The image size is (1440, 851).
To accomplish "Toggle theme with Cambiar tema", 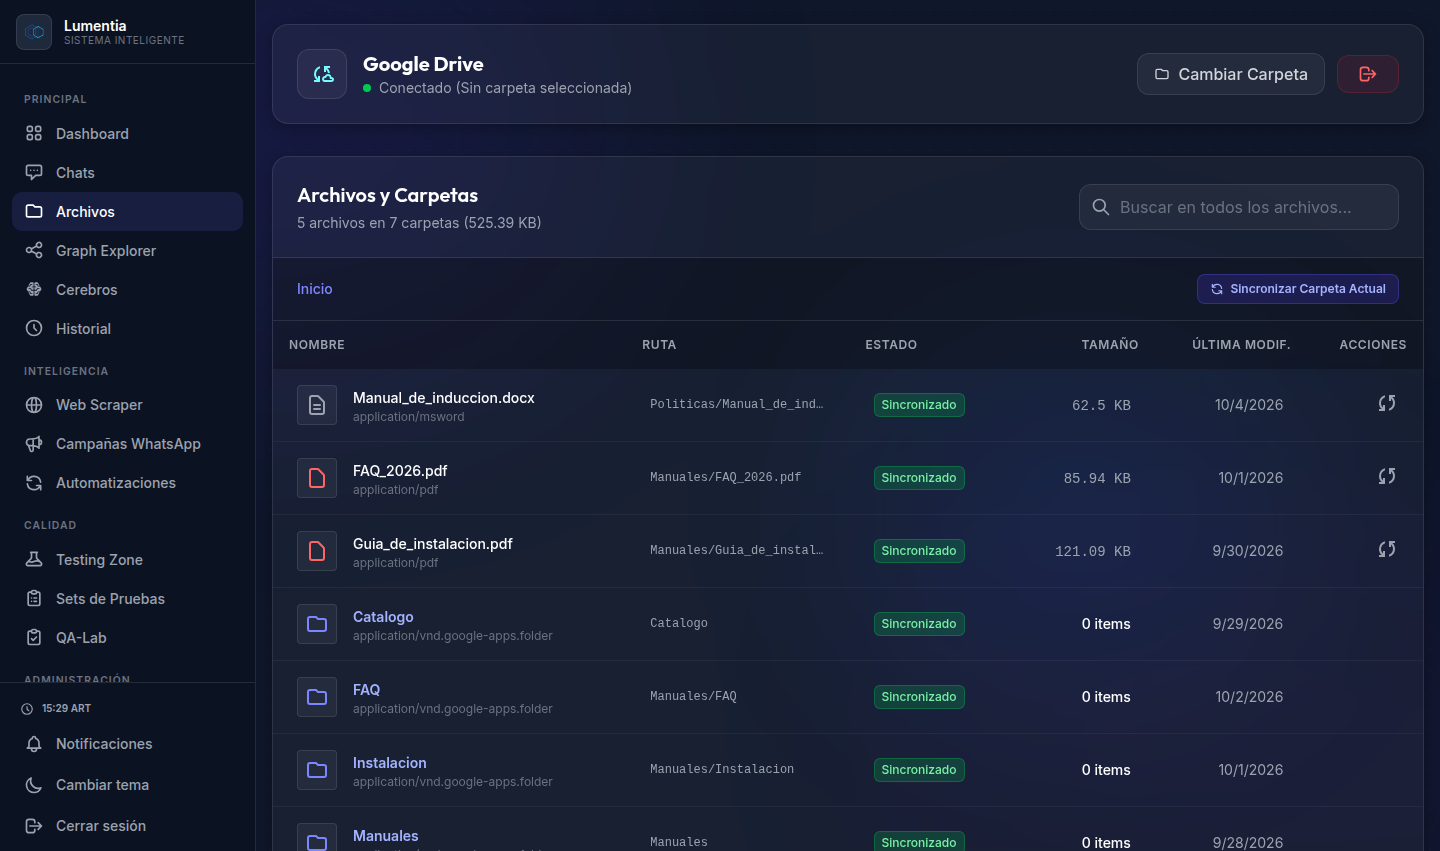I will click(x=127, y=785).
